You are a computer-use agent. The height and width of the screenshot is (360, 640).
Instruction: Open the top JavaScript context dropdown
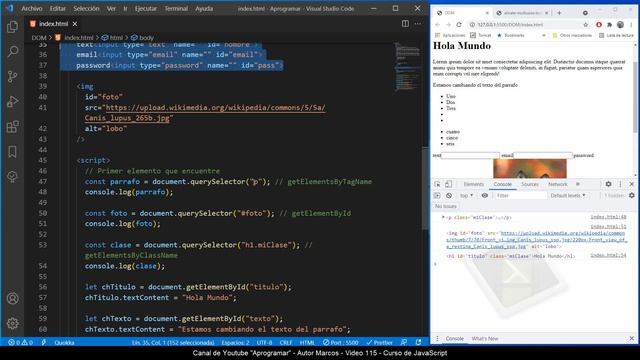pyautogui.click(x=467, y=196)
